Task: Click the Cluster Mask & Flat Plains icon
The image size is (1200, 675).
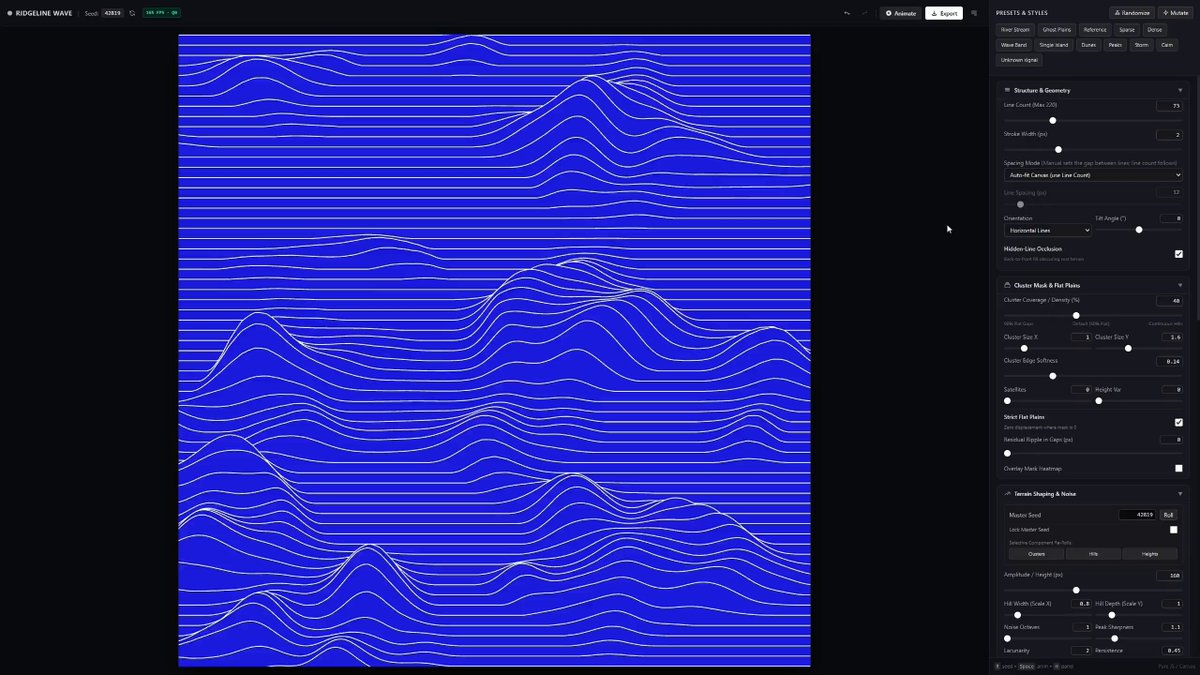Action: (1007, 285)
